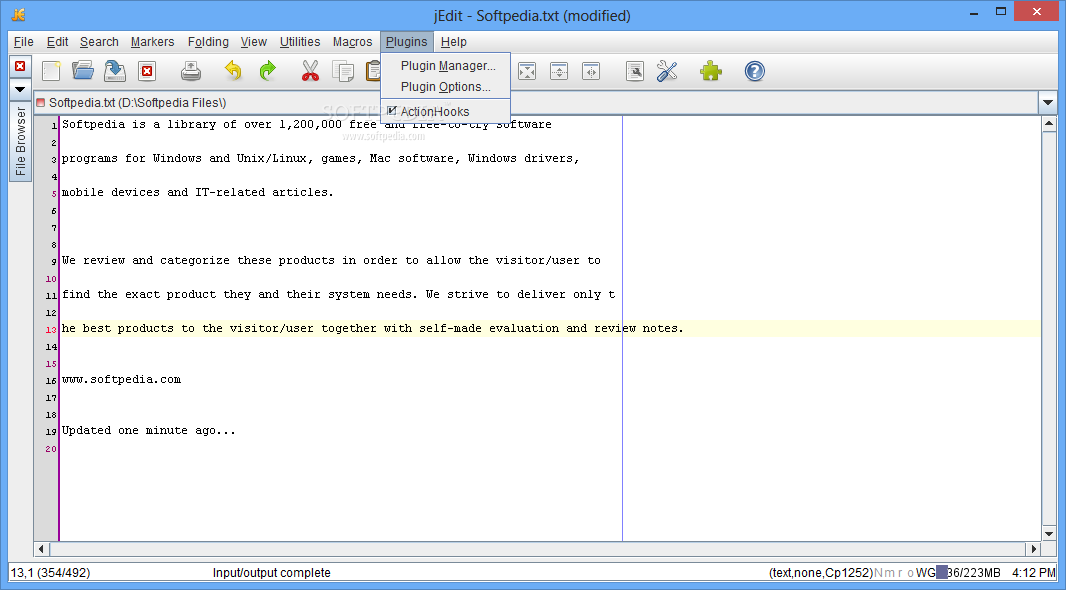Open the Search menu

pos(99,41)
